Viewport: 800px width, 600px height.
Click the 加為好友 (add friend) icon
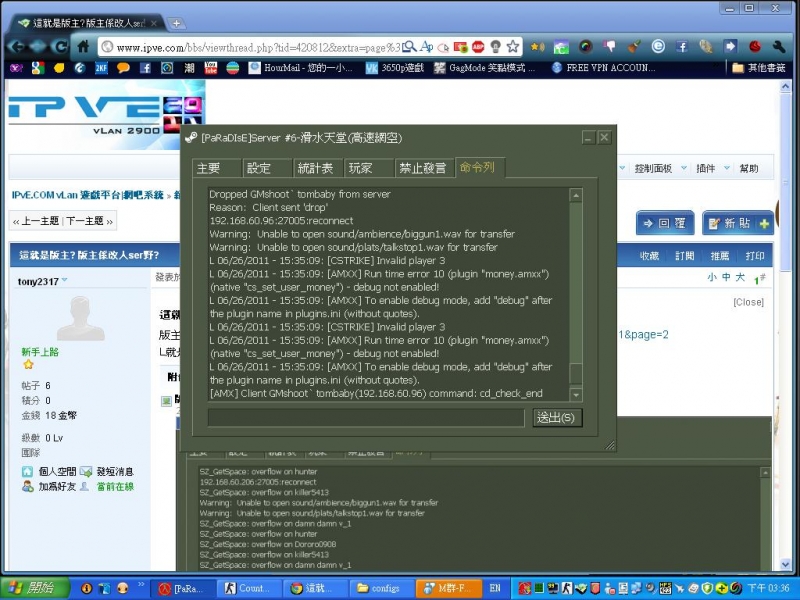click(x=27, y=487)
